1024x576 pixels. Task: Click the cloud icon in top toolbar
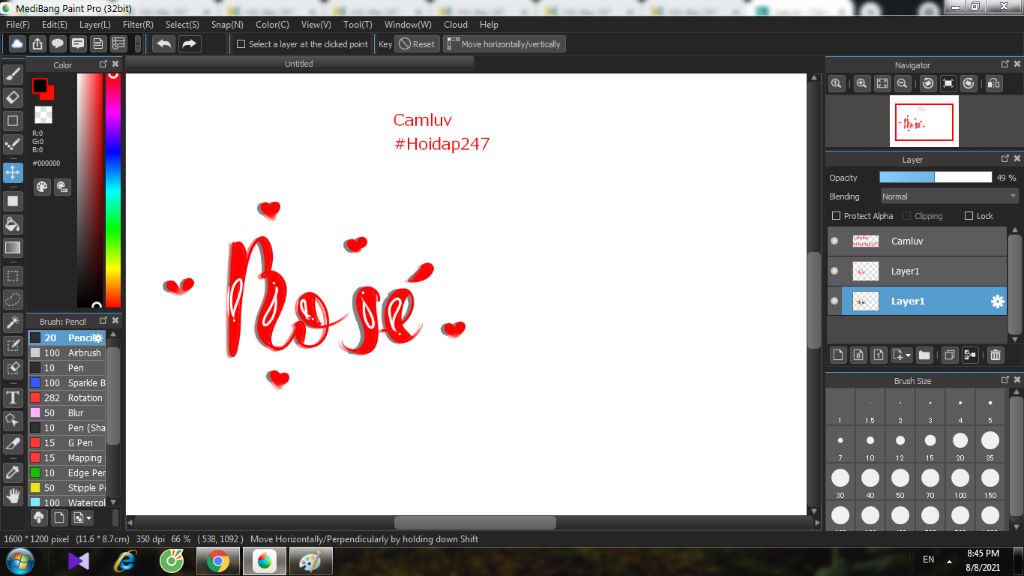click(17, 44)
